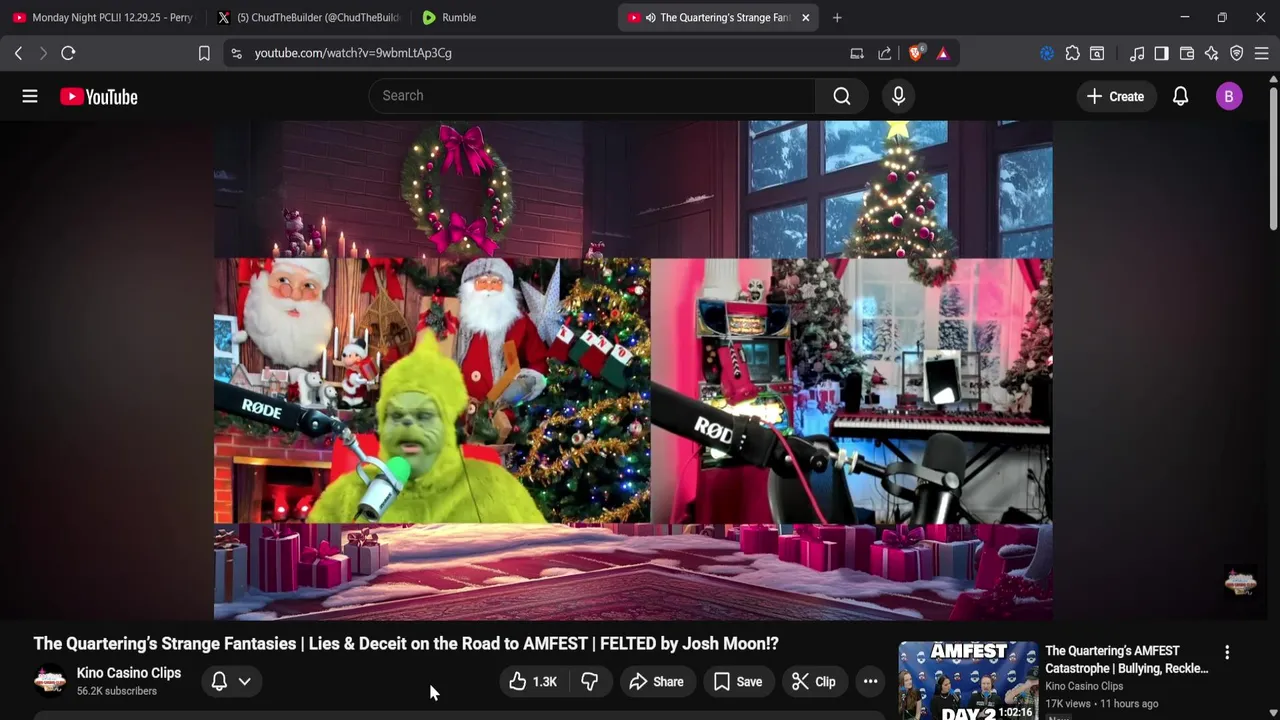Open Brave Shields lion icon

coord(915,53)
